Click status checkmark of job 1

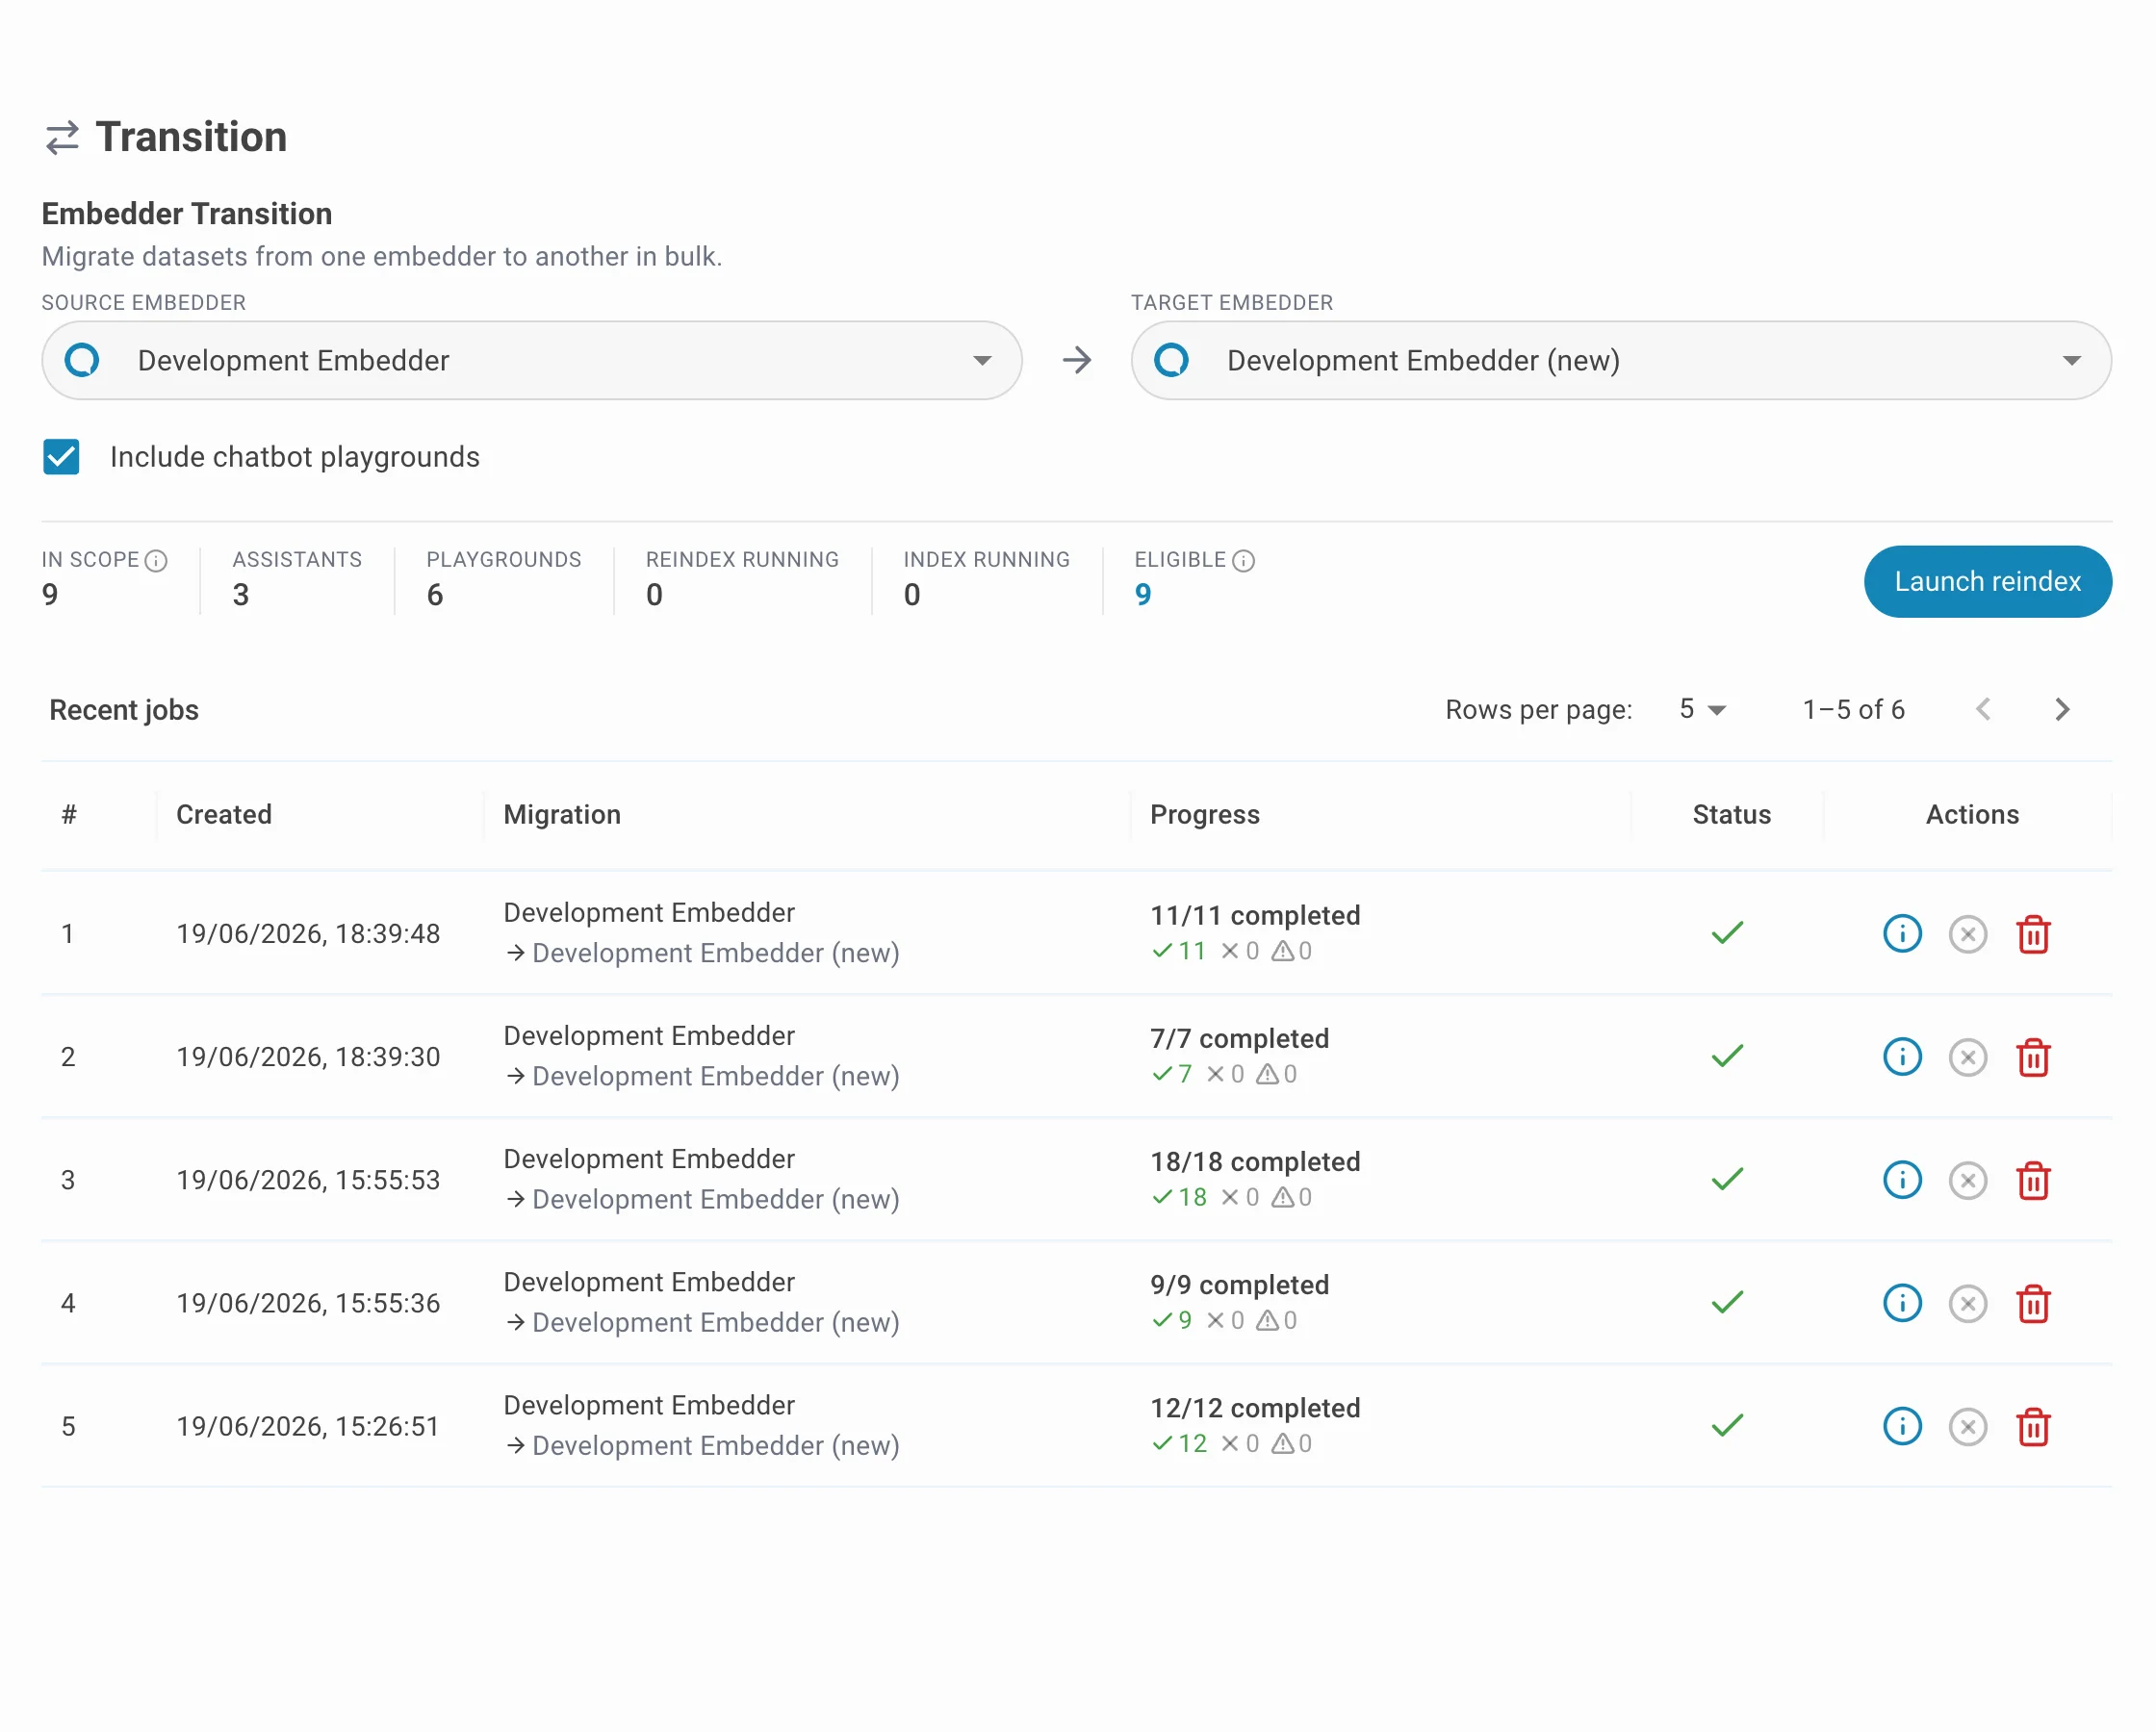(1727, 933)
